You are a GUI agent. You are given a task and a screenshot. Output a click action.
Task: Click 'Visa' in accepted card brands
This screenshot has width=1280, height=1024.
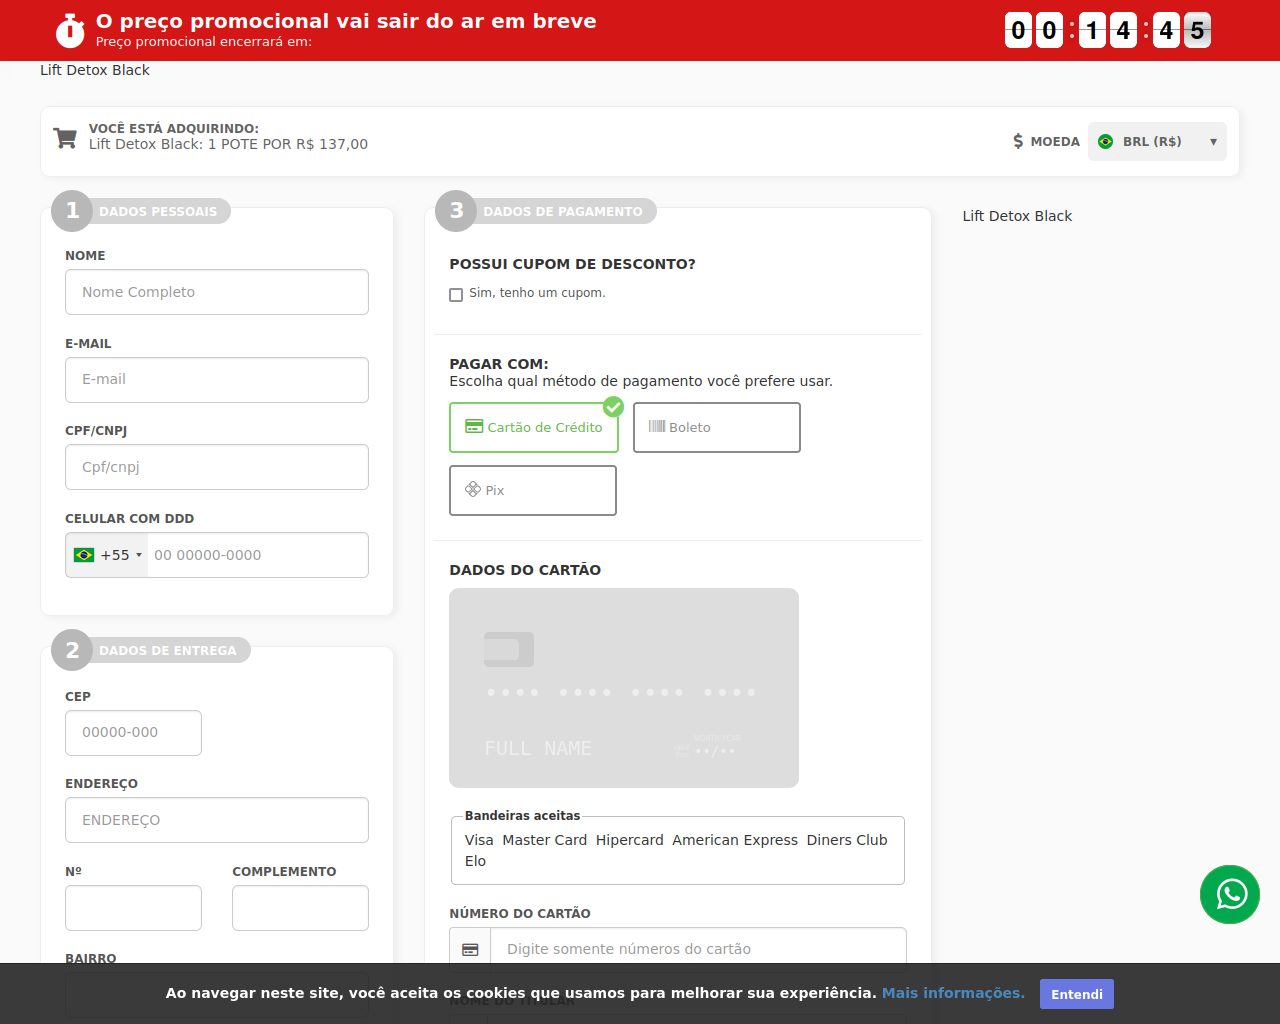[x=479, y=840]
